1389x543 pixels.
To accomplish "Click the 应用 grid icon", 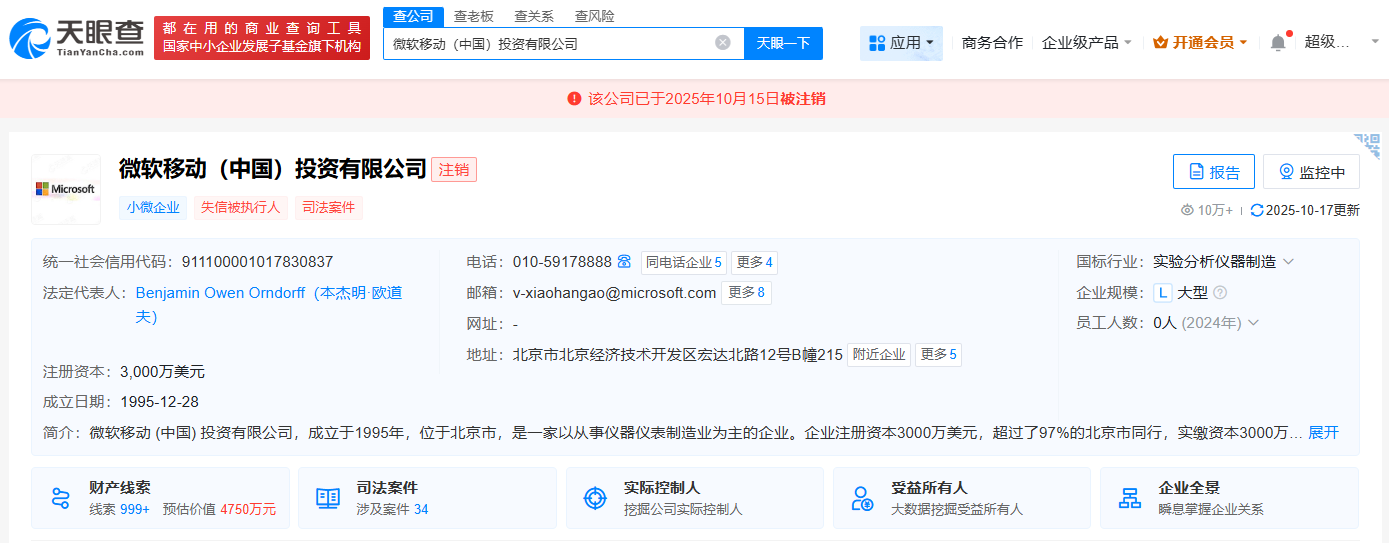I will 877,43.
